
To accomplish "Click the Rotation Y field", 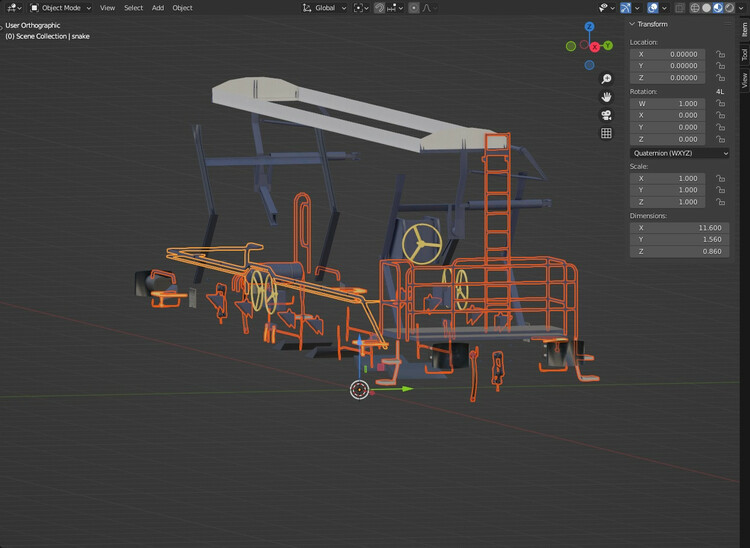I will (667, 128).
